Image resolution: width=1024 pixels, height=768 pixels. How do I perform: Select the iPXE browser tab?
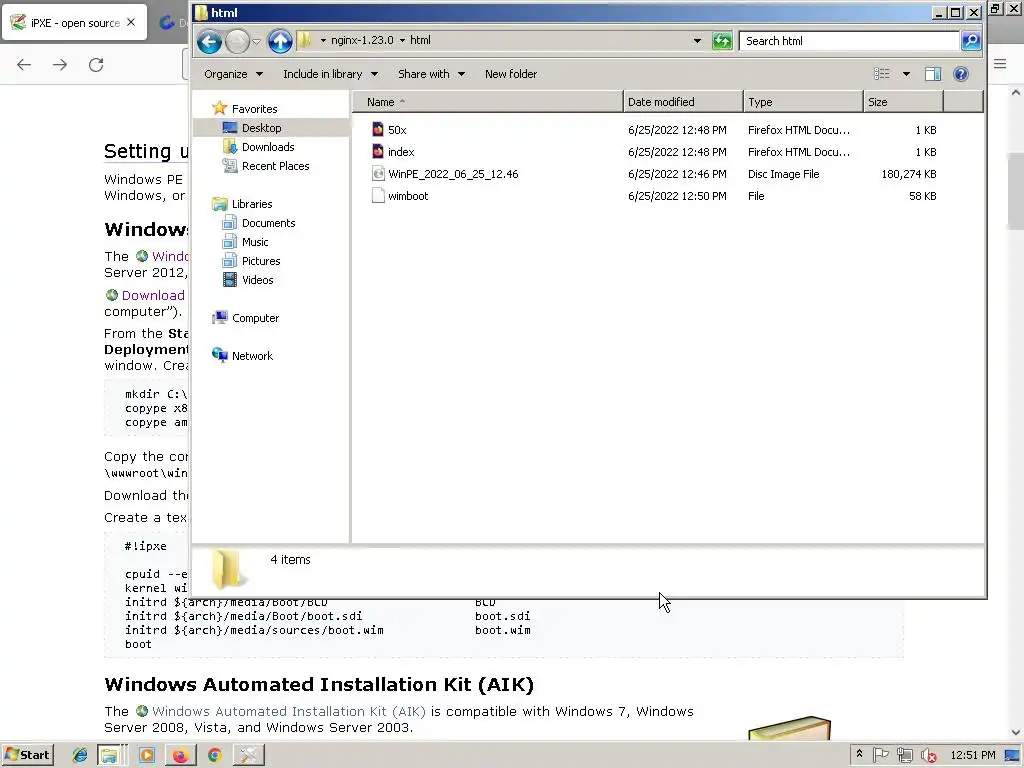click(x=74, y=22)
